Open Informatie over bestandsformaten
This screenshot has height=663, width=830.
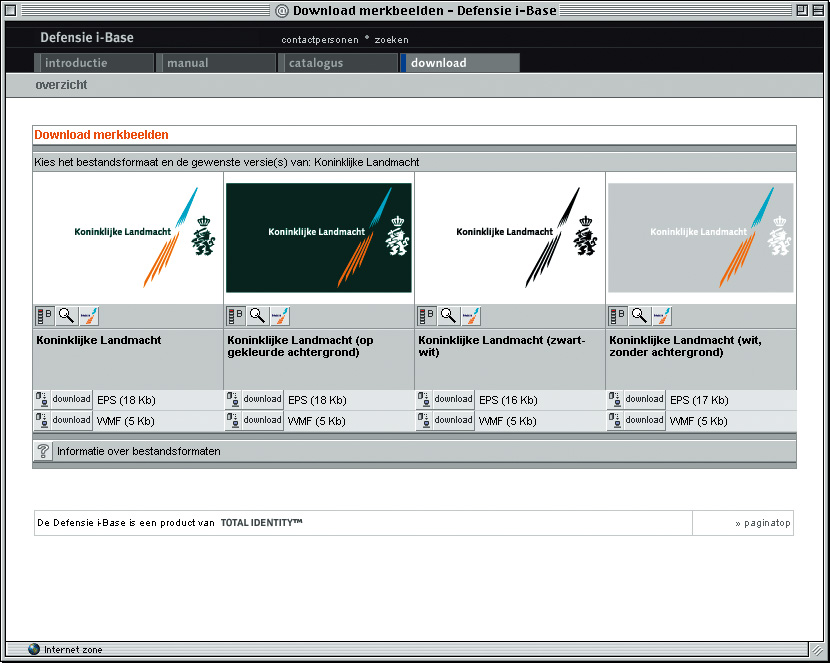coord(139,451)
